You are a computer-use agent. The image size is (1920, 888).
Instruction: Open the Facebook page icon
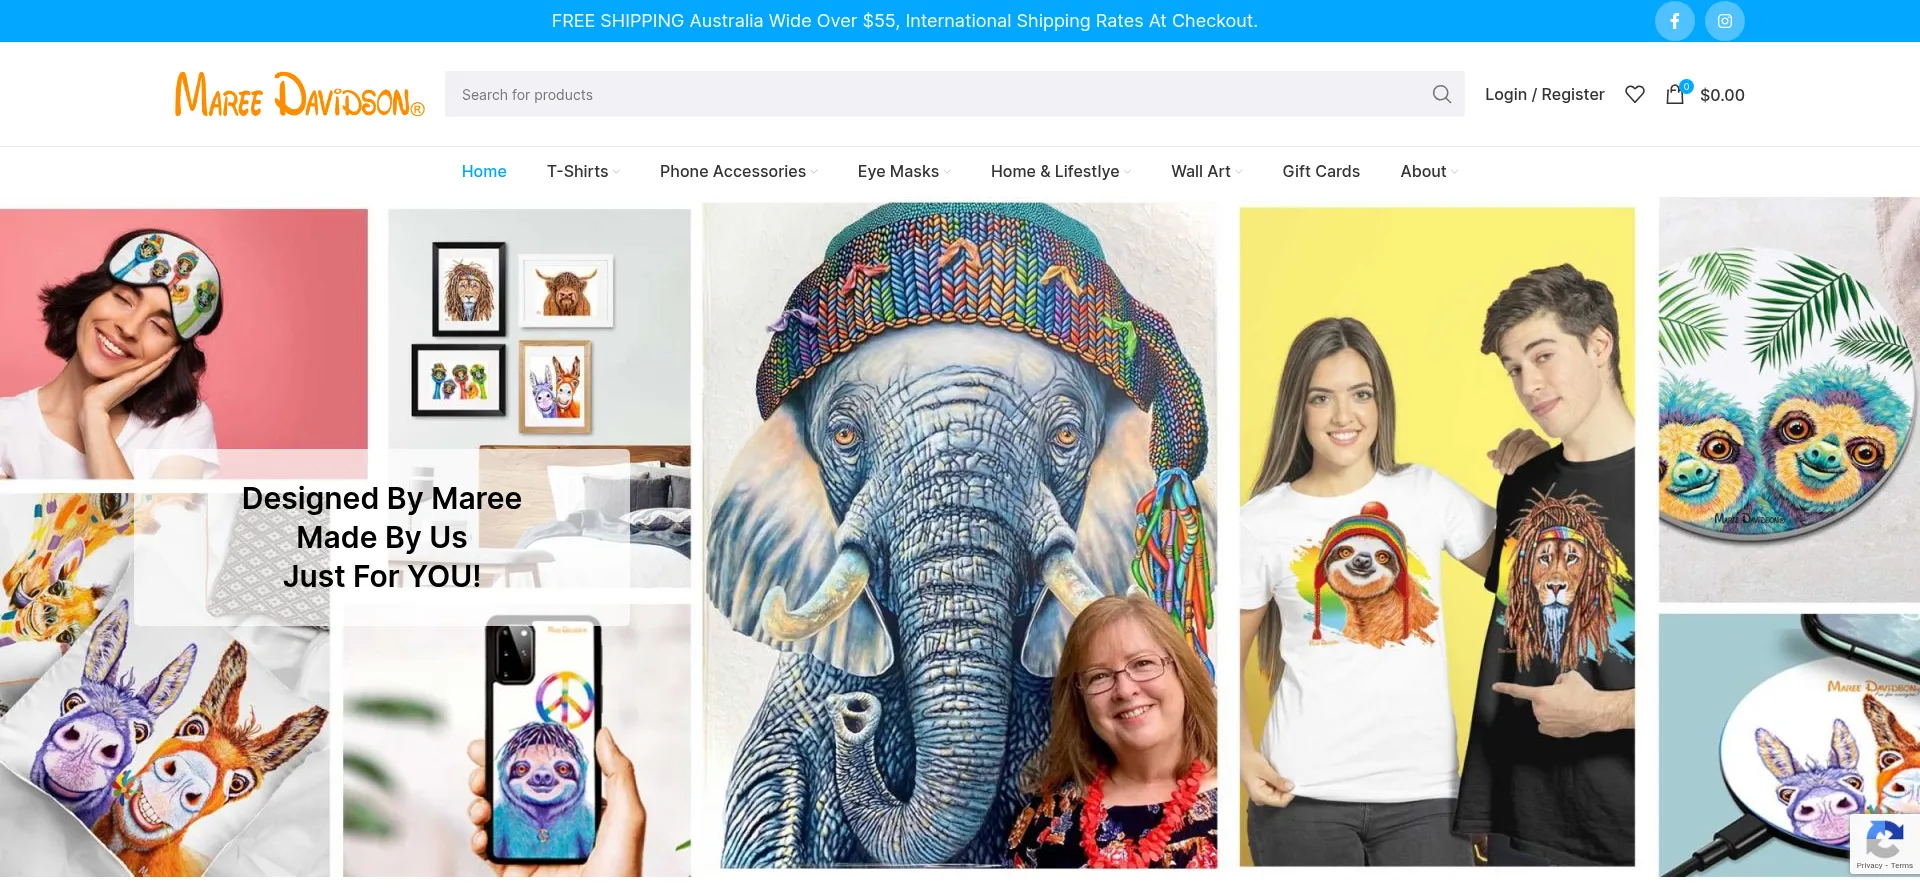(x=1674, y=21)
